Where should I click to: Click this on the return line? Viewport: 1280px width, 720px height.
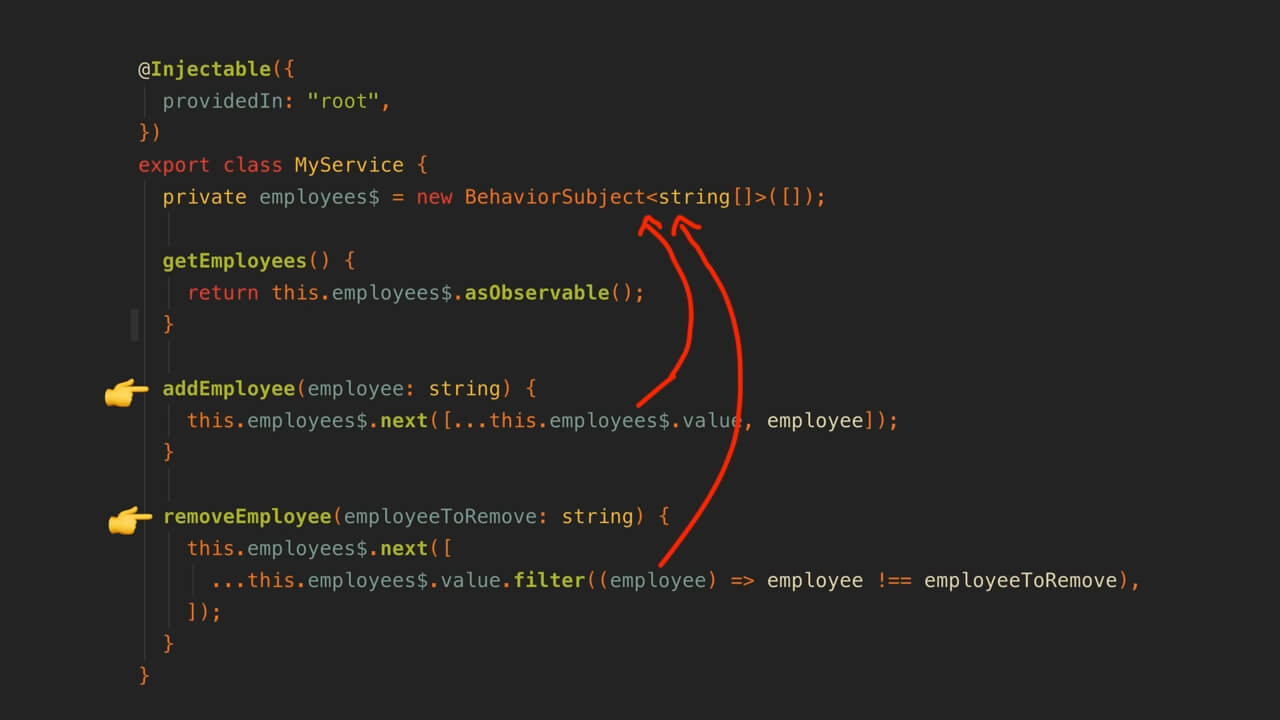[295, 293]
